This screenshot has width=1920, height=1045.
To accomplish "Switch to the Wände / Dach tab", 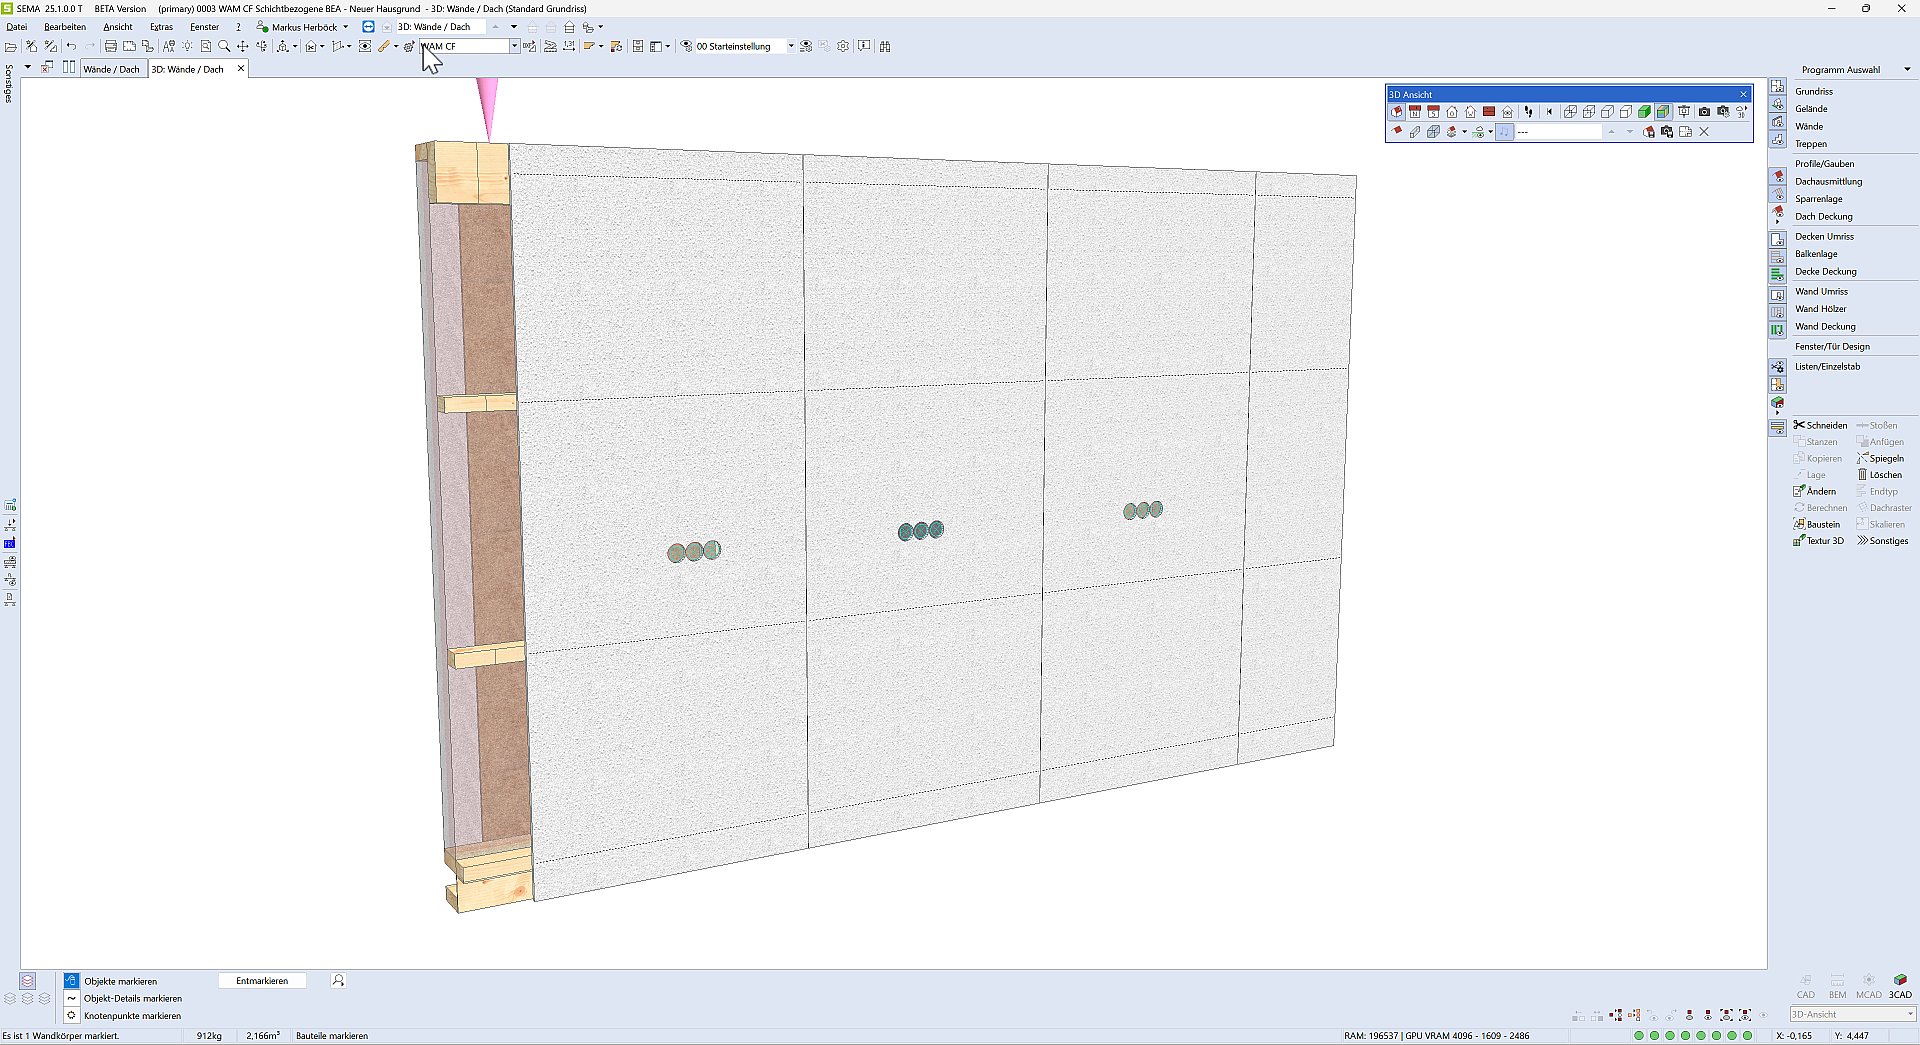I will pos(111,69).
